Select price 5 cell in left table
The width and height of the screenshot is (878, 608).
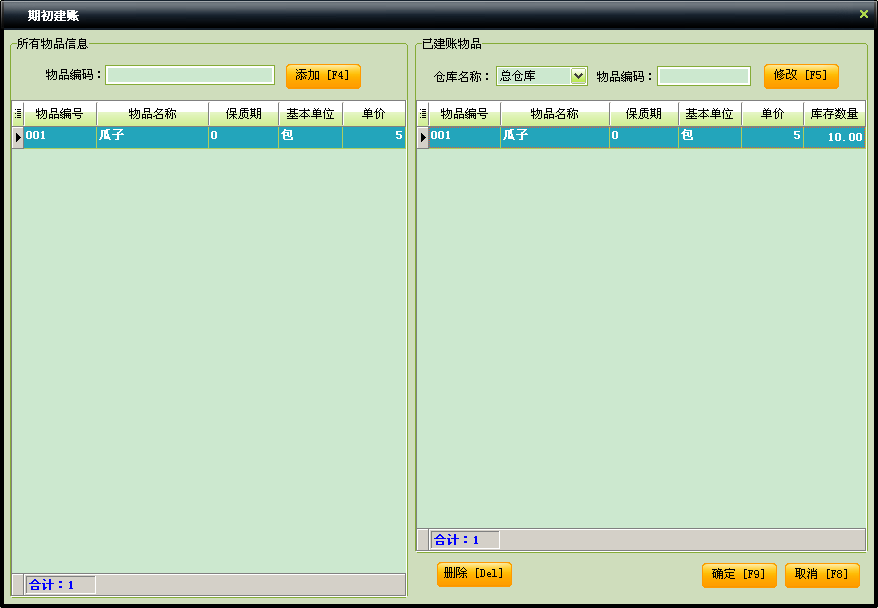[x=373, y=137]
